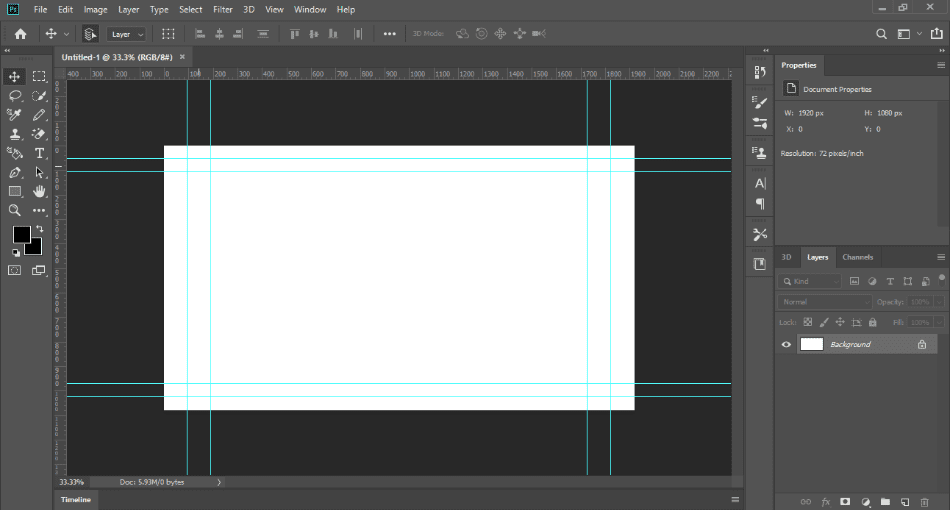Open the Fill dropdown arrow
Image resolution: width=950 pixels, height=510 pixels.
point(939,322)
